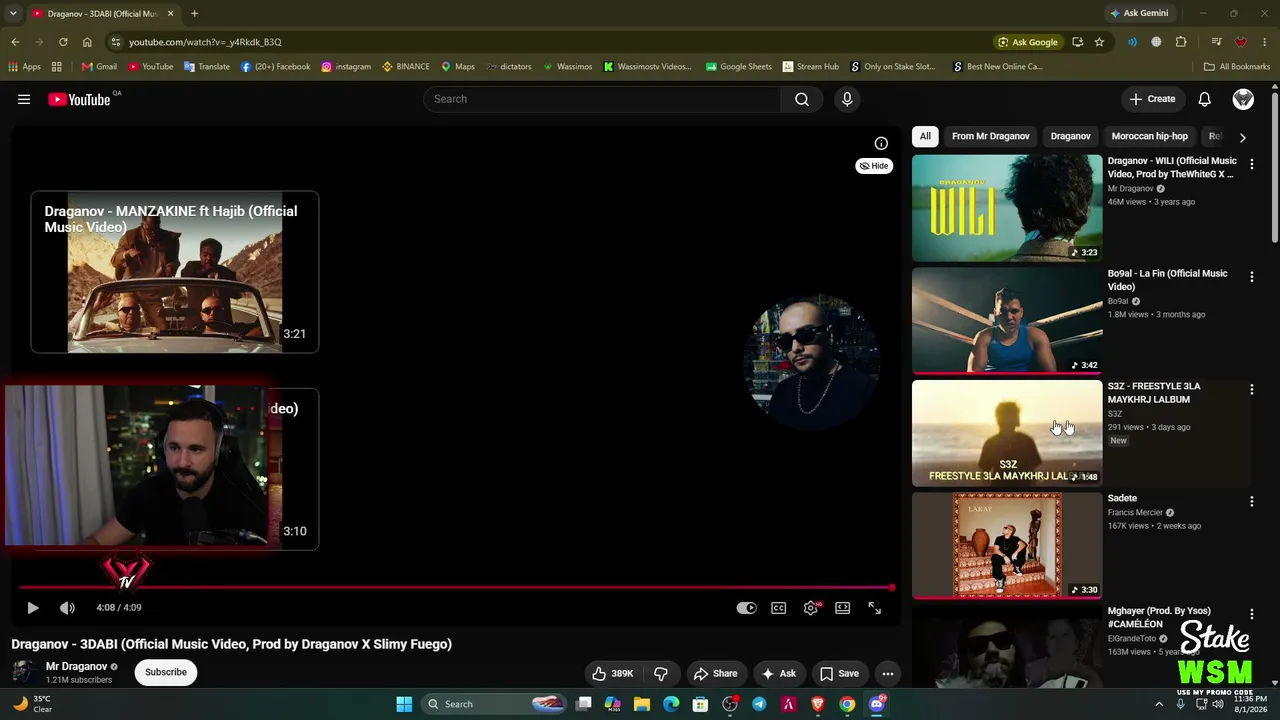Image resolution: width=1280 pixels, height=720 pixels.
Task: Reload the current page
Action: [x=63, y=42]
